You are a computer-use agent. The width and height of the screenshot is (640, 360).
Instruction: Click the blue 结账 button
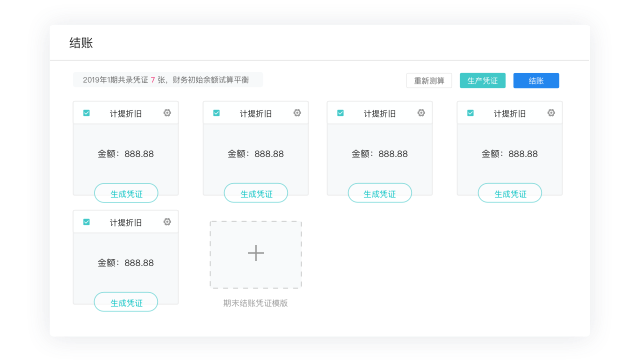click(536, 80)
